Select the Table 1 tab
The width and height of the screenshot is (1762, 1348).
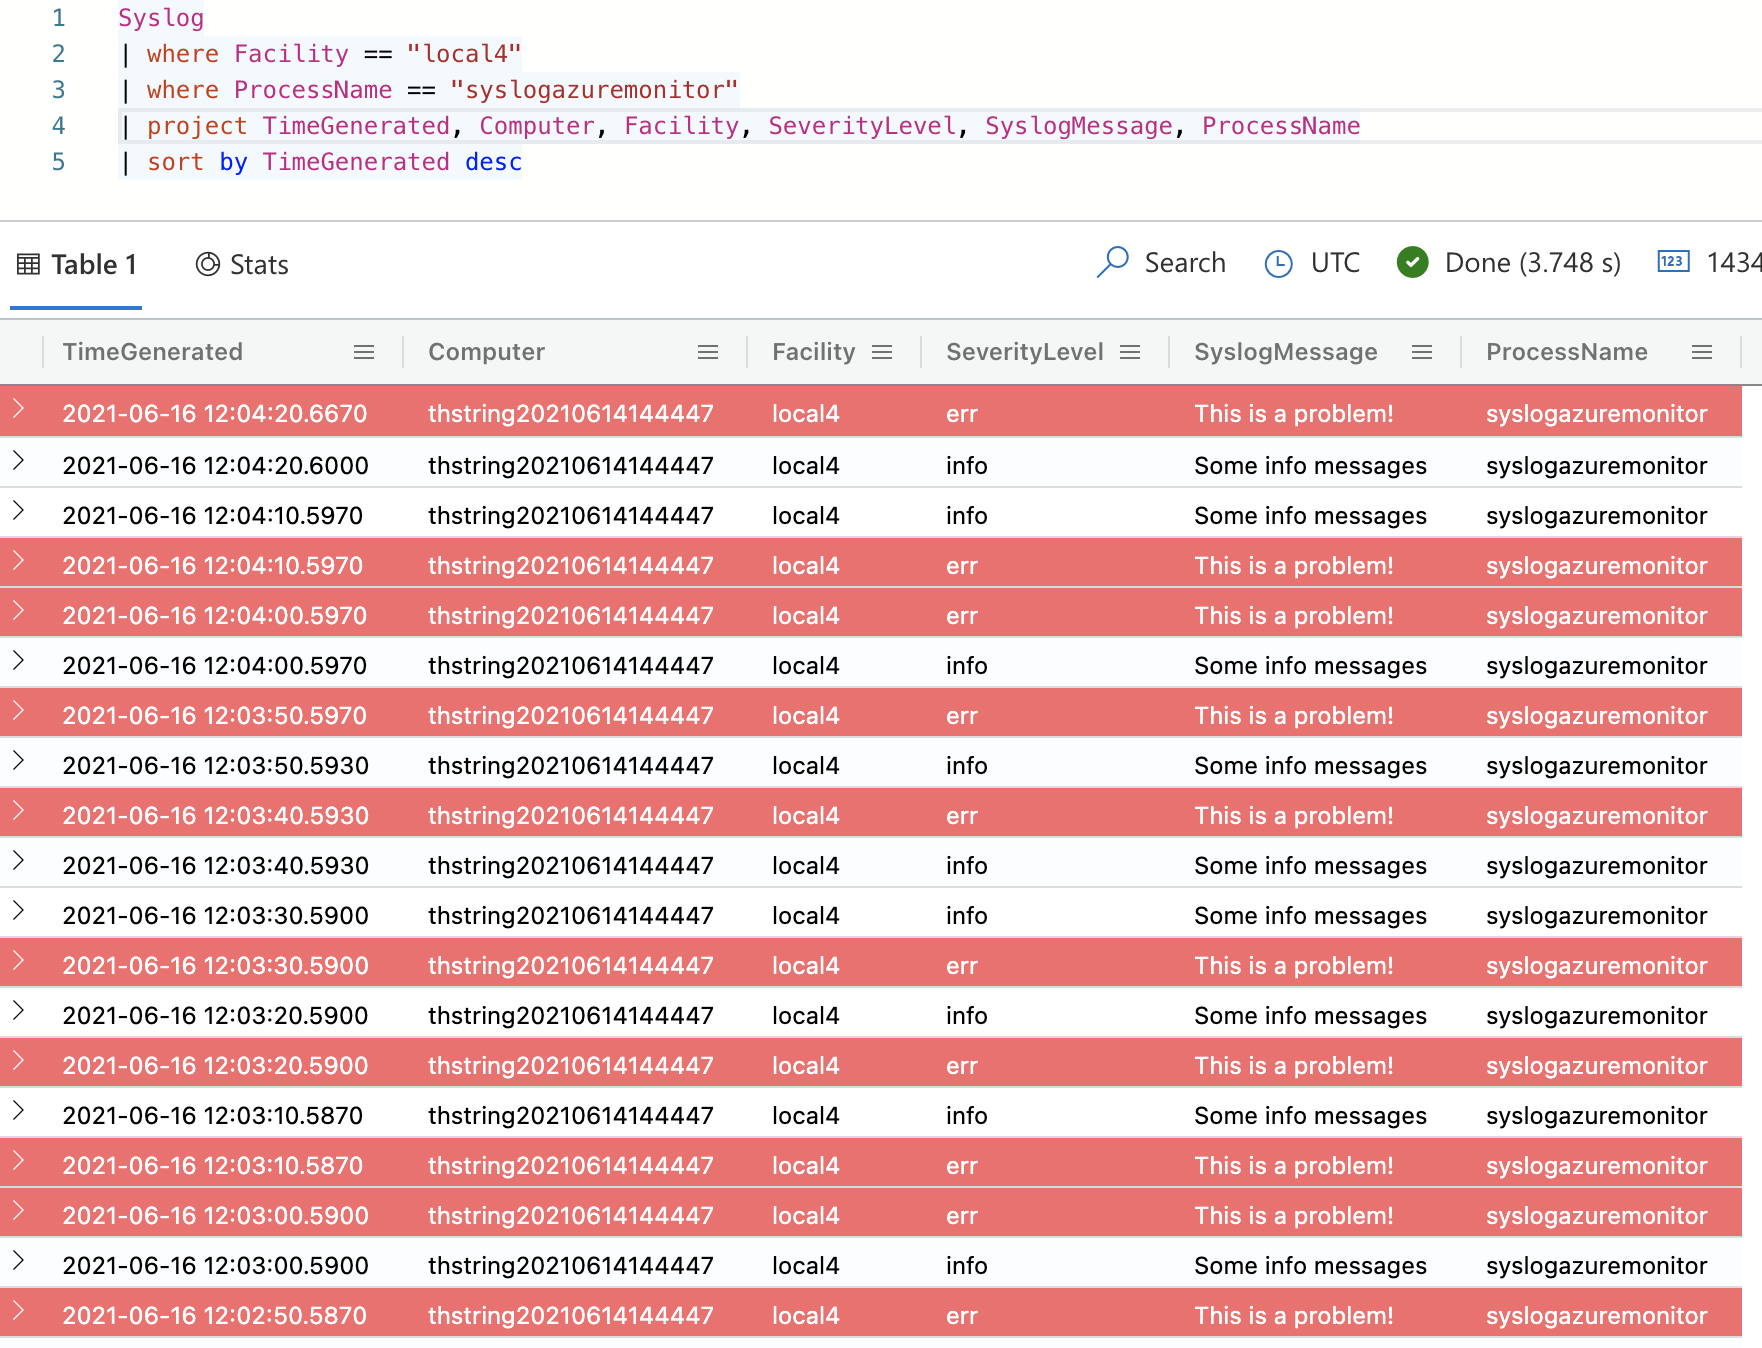[94, 263]
